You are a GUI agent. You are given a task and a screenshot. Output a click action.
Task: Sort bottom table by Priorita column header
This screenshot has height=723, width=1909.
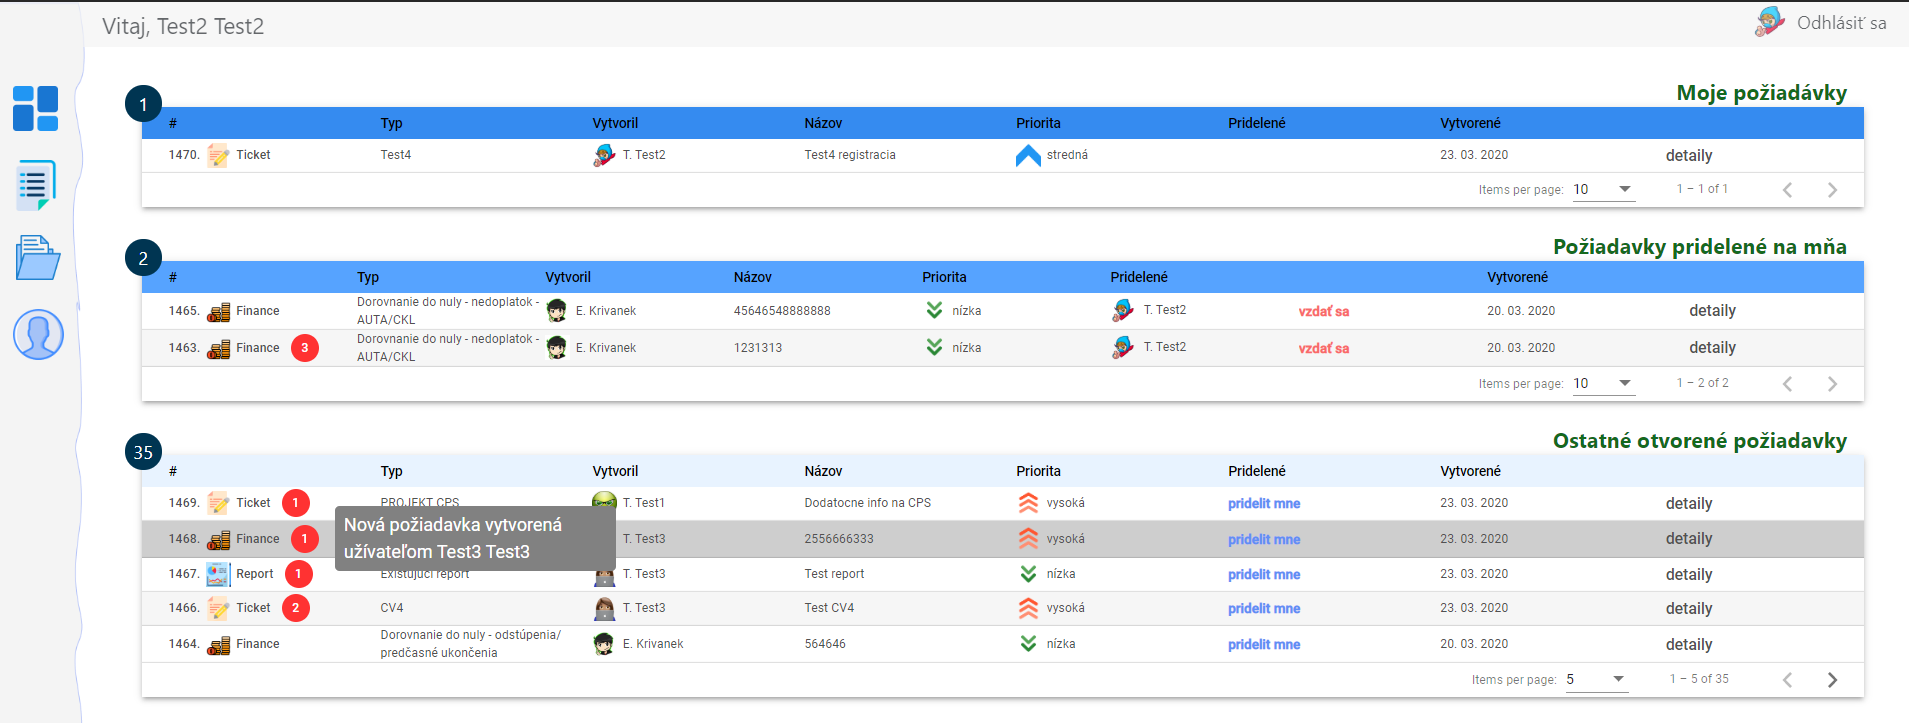click(x=1038, y=471)
